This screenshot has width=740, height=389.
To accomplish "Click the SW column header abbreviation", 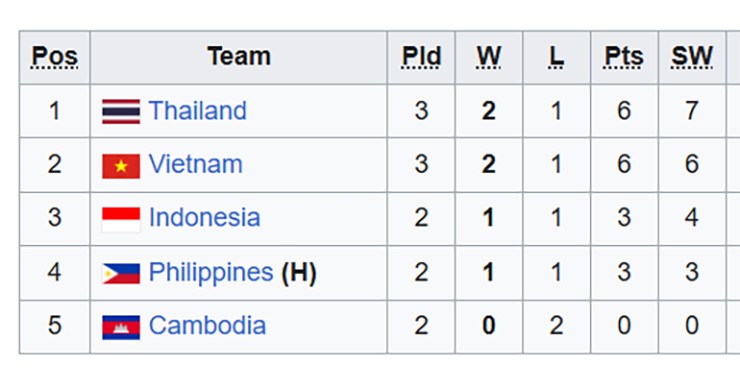I will (x=692, y=57).
